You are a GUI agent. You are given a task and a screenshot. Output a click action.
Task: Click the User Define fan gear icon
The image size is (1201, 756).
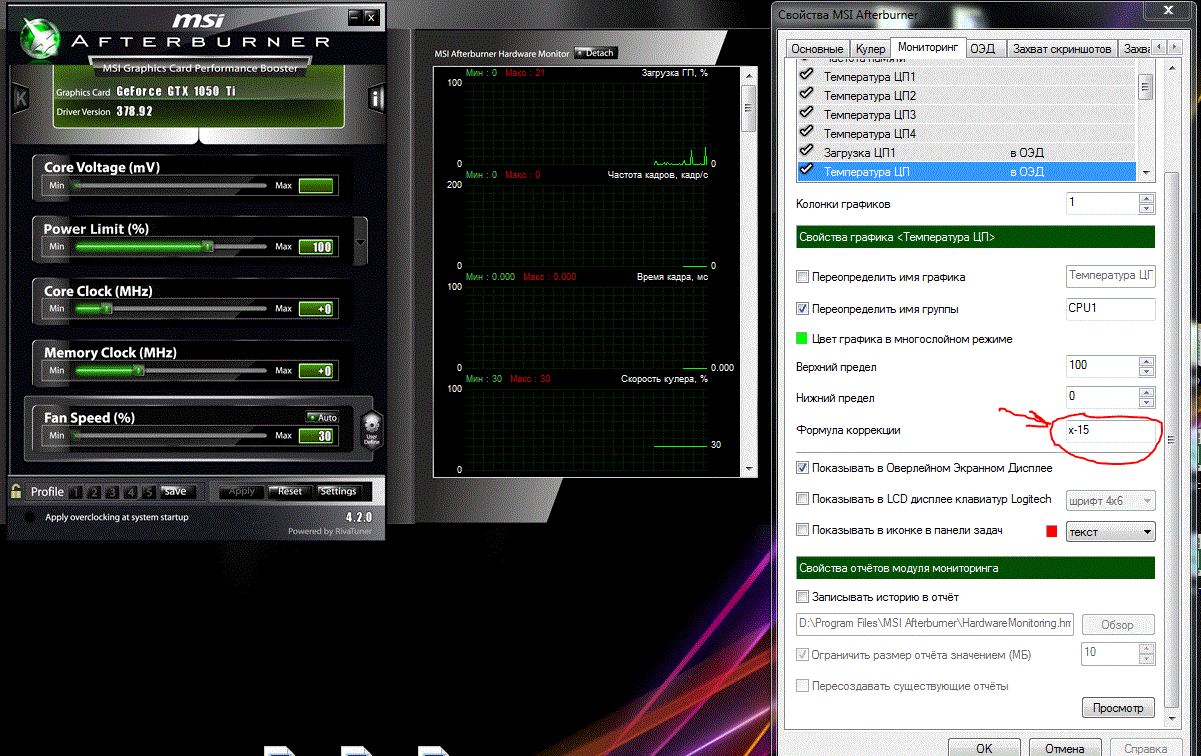coord(371,429)
